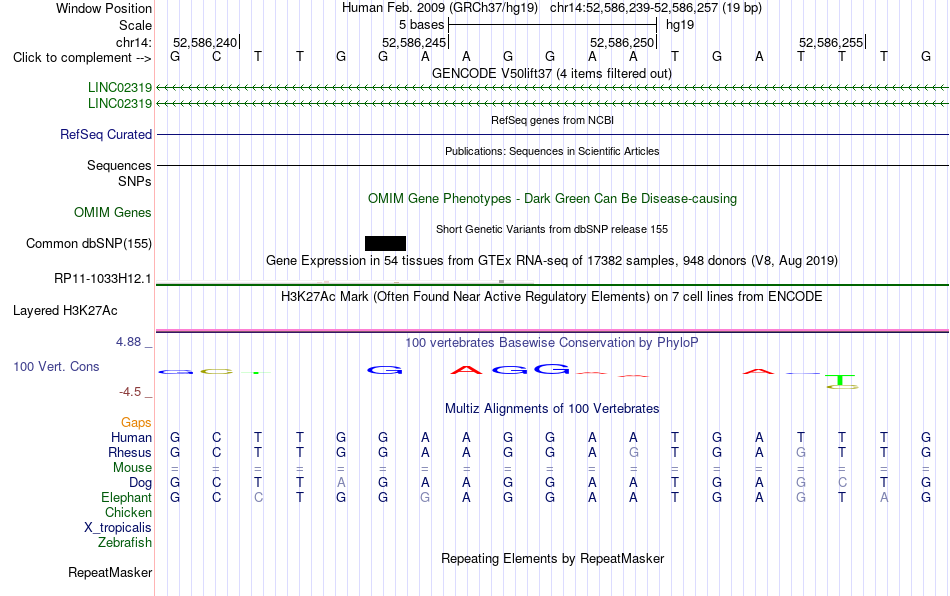
Task: Click the -4.5 PhyloP lower scale value
Action: point(130,392)
